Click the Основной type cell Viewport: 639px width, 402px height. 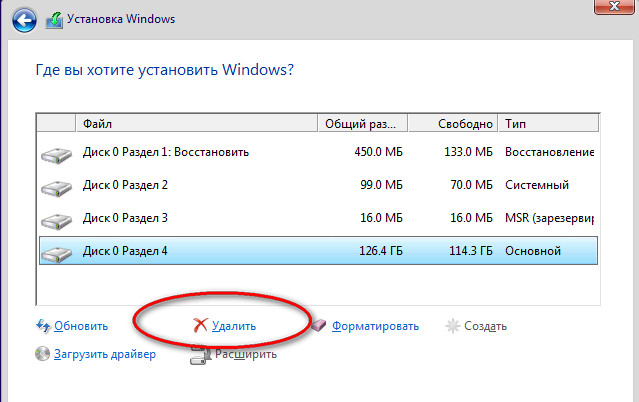(x=533, y=251)
